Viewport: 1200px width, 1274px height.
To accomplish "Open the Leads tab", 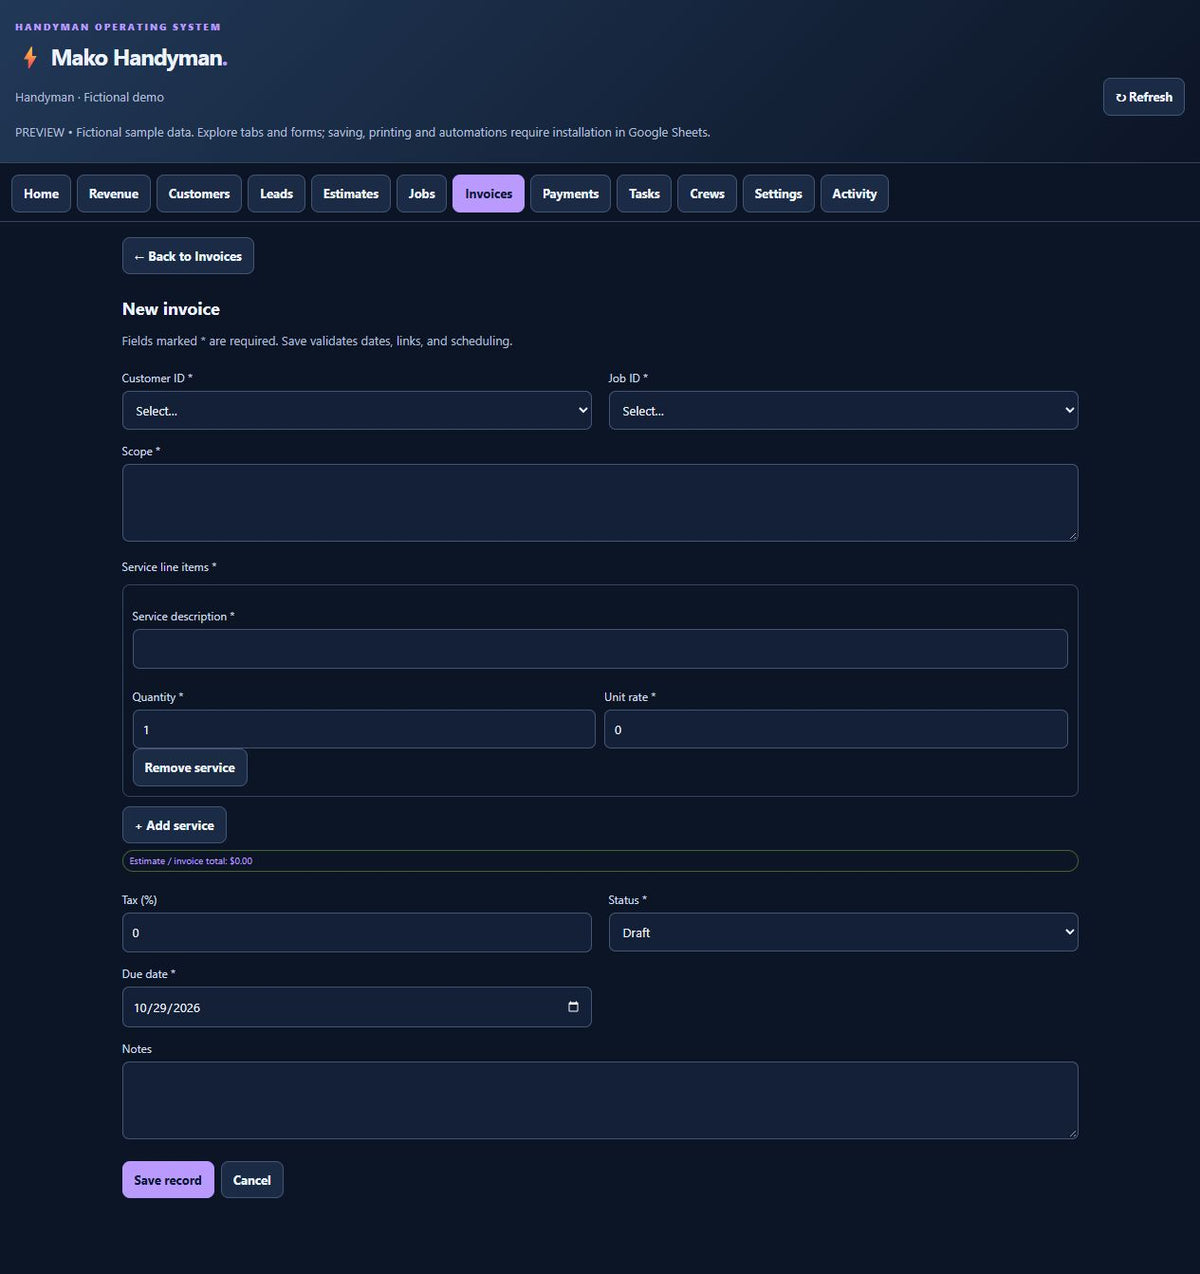I will [276, 194].
